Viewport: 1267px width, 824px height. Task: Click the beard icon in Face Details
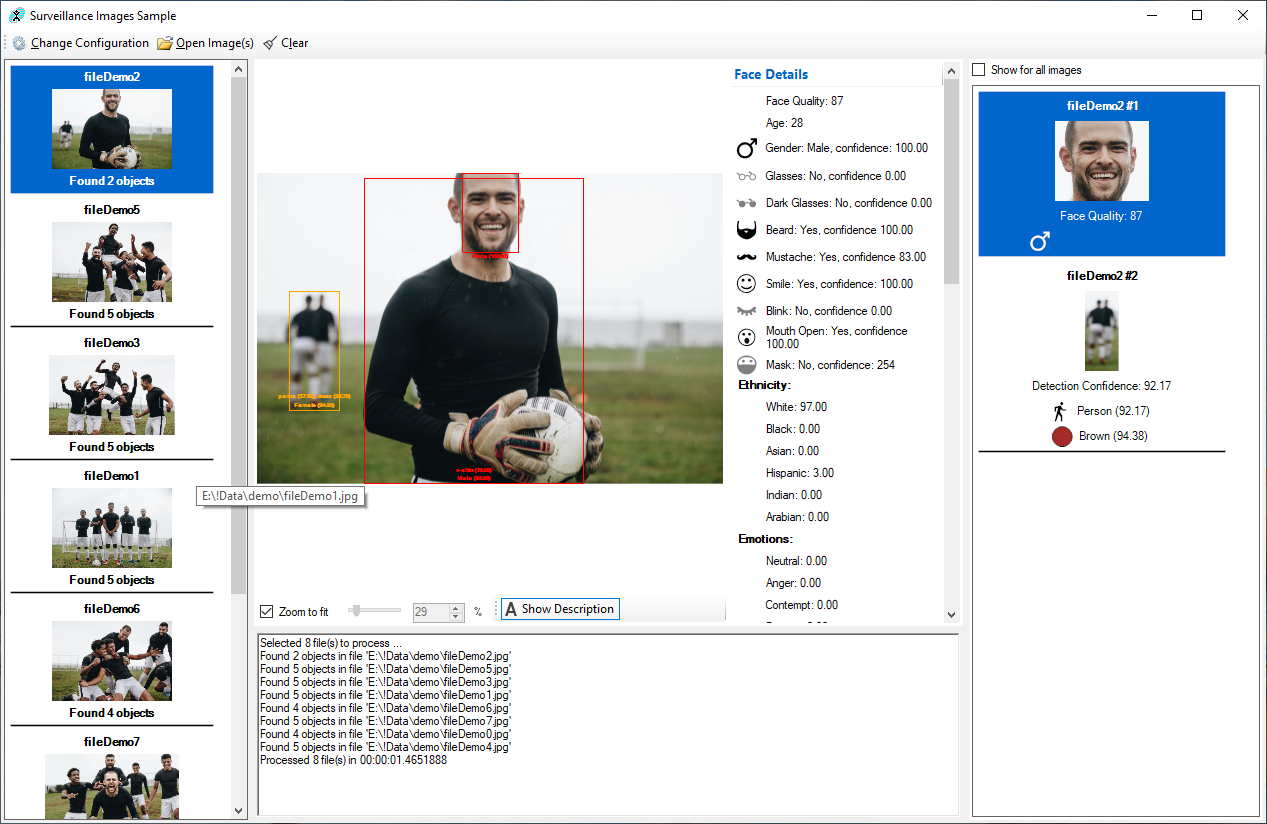pyautogui.click(x=746, y=230)
